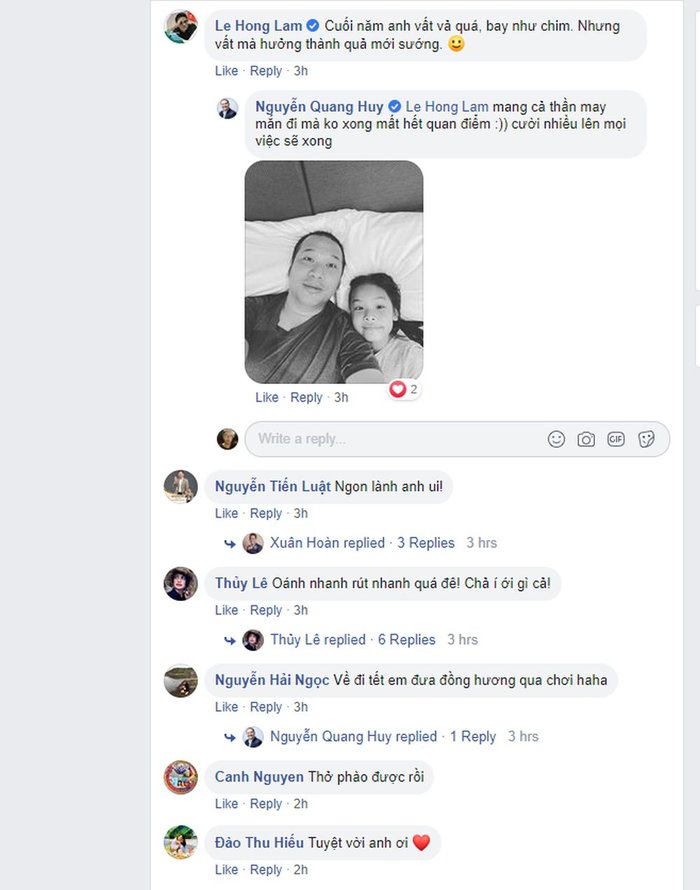Click the heart reaction count on photo reply
Screen dimensions: 700x890
pyautogui.click(x=404, y=389)
